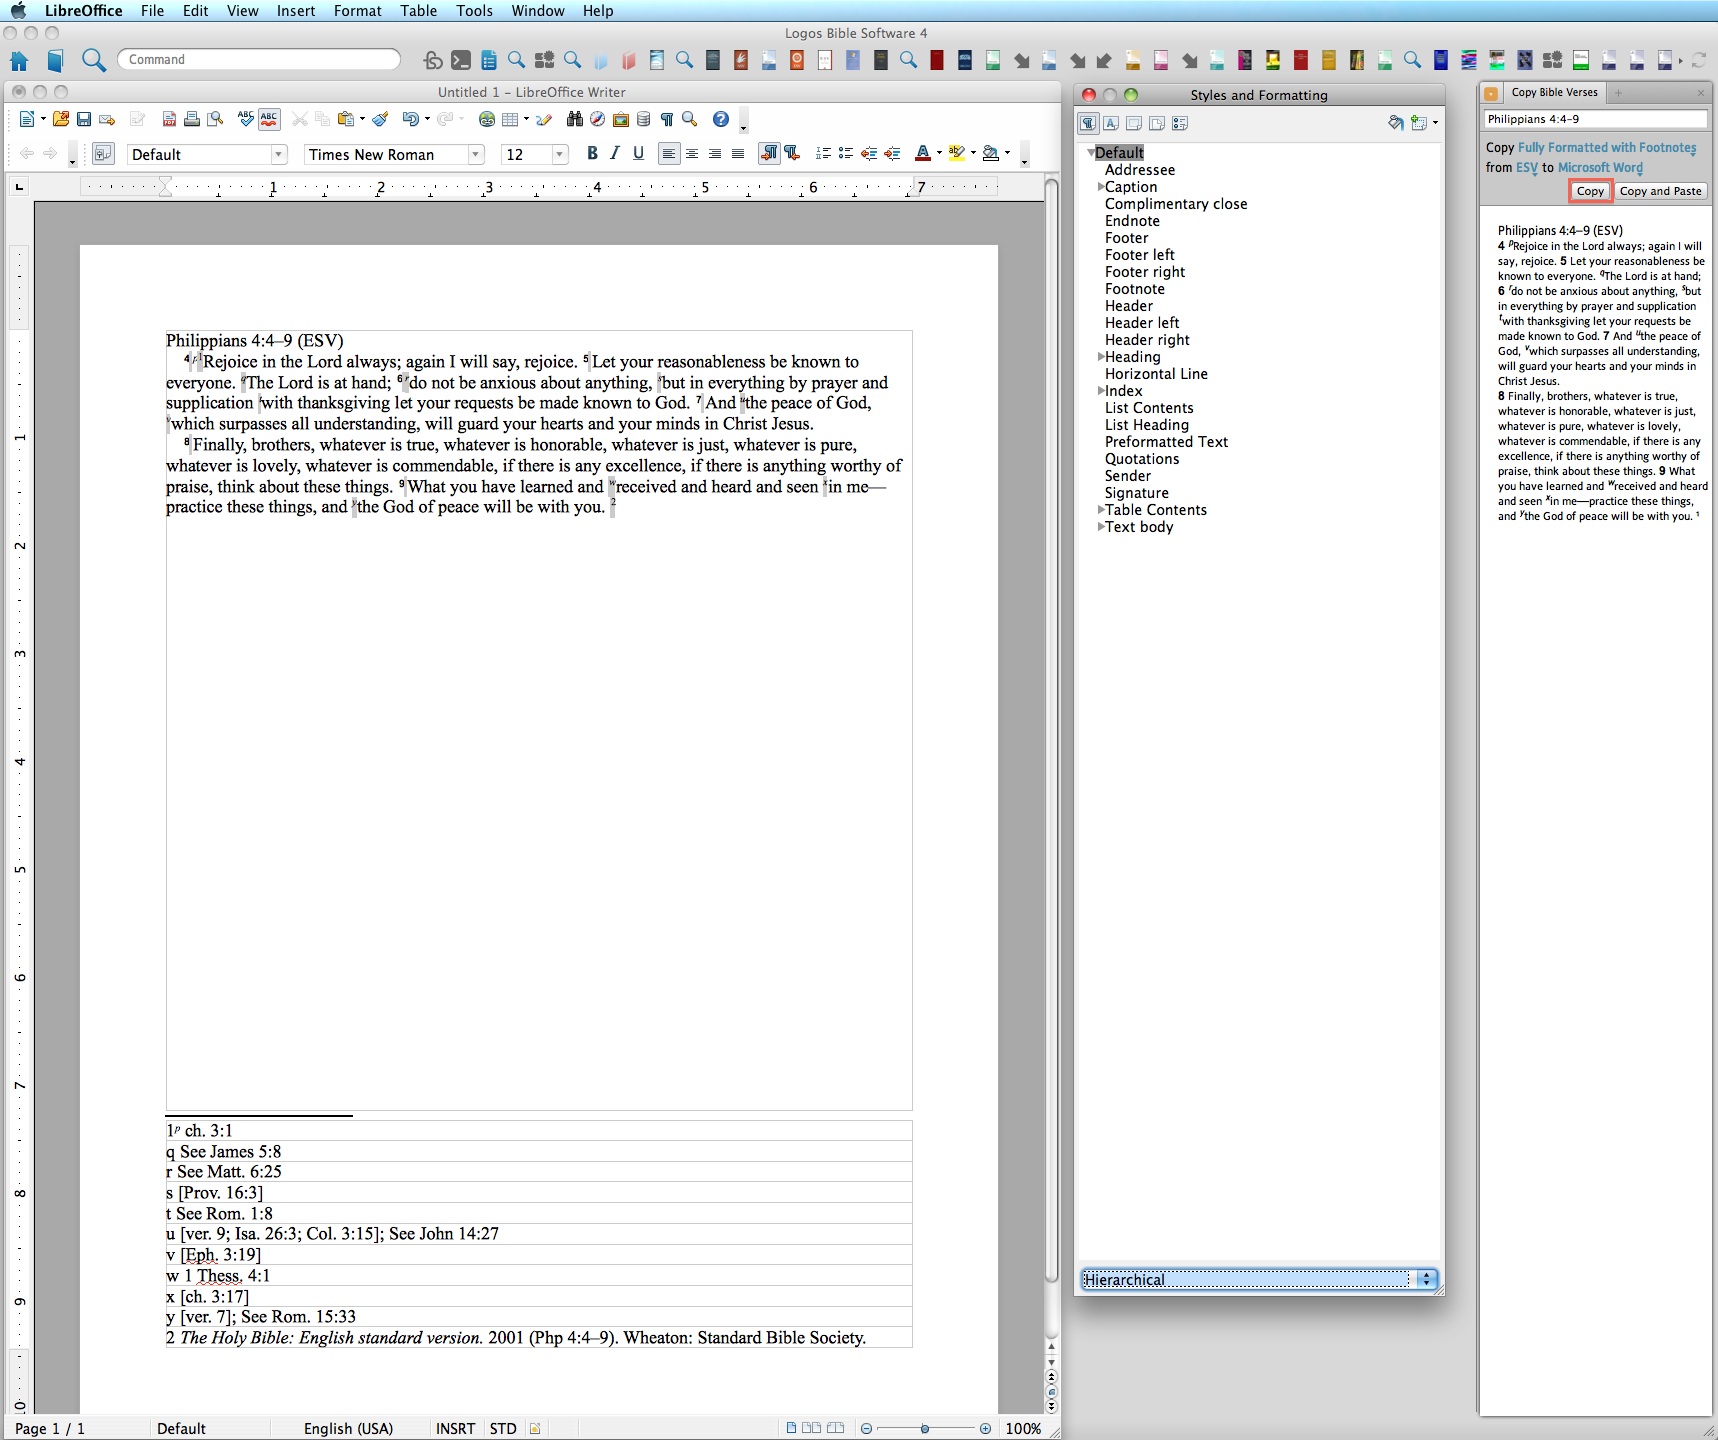Toggle bulleted list

(846, 154)
